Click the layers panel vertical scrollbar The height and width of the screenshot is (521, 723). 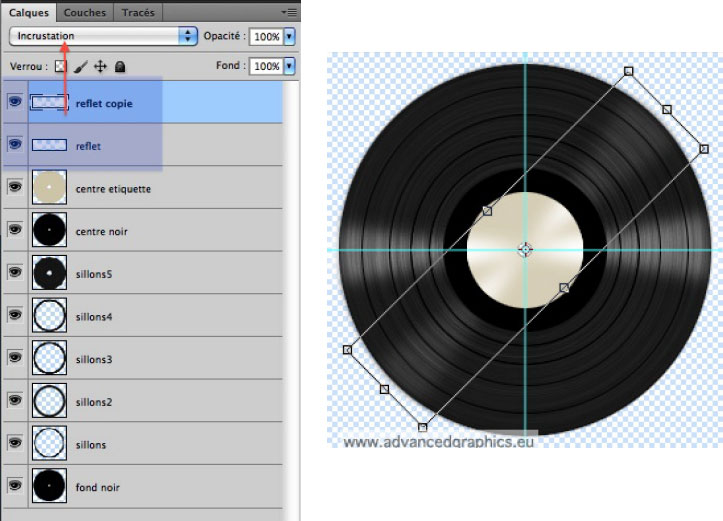[x=291, y=300]
